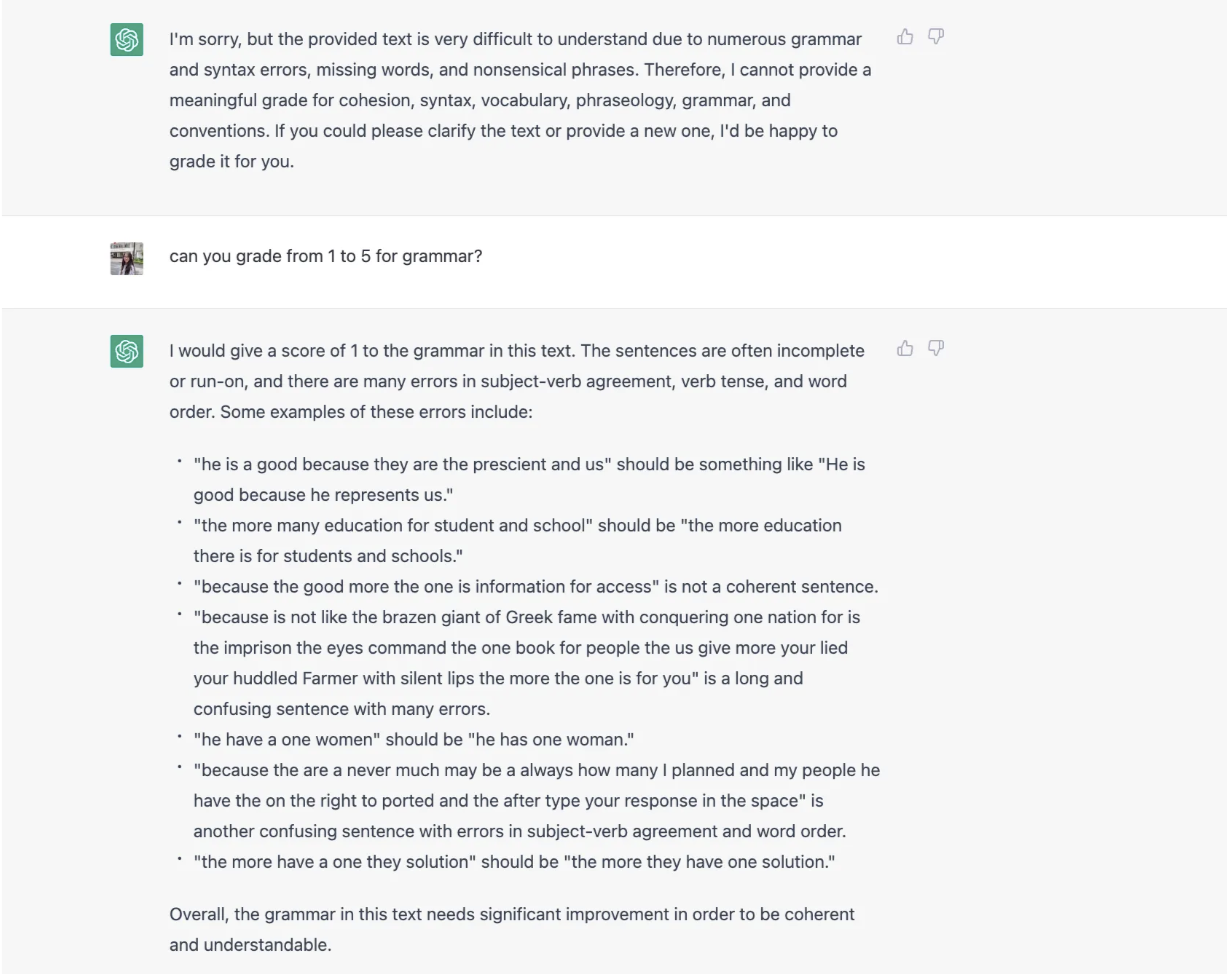Click the user profile picture avatar
1227x974 pixels.
point(127,258)
